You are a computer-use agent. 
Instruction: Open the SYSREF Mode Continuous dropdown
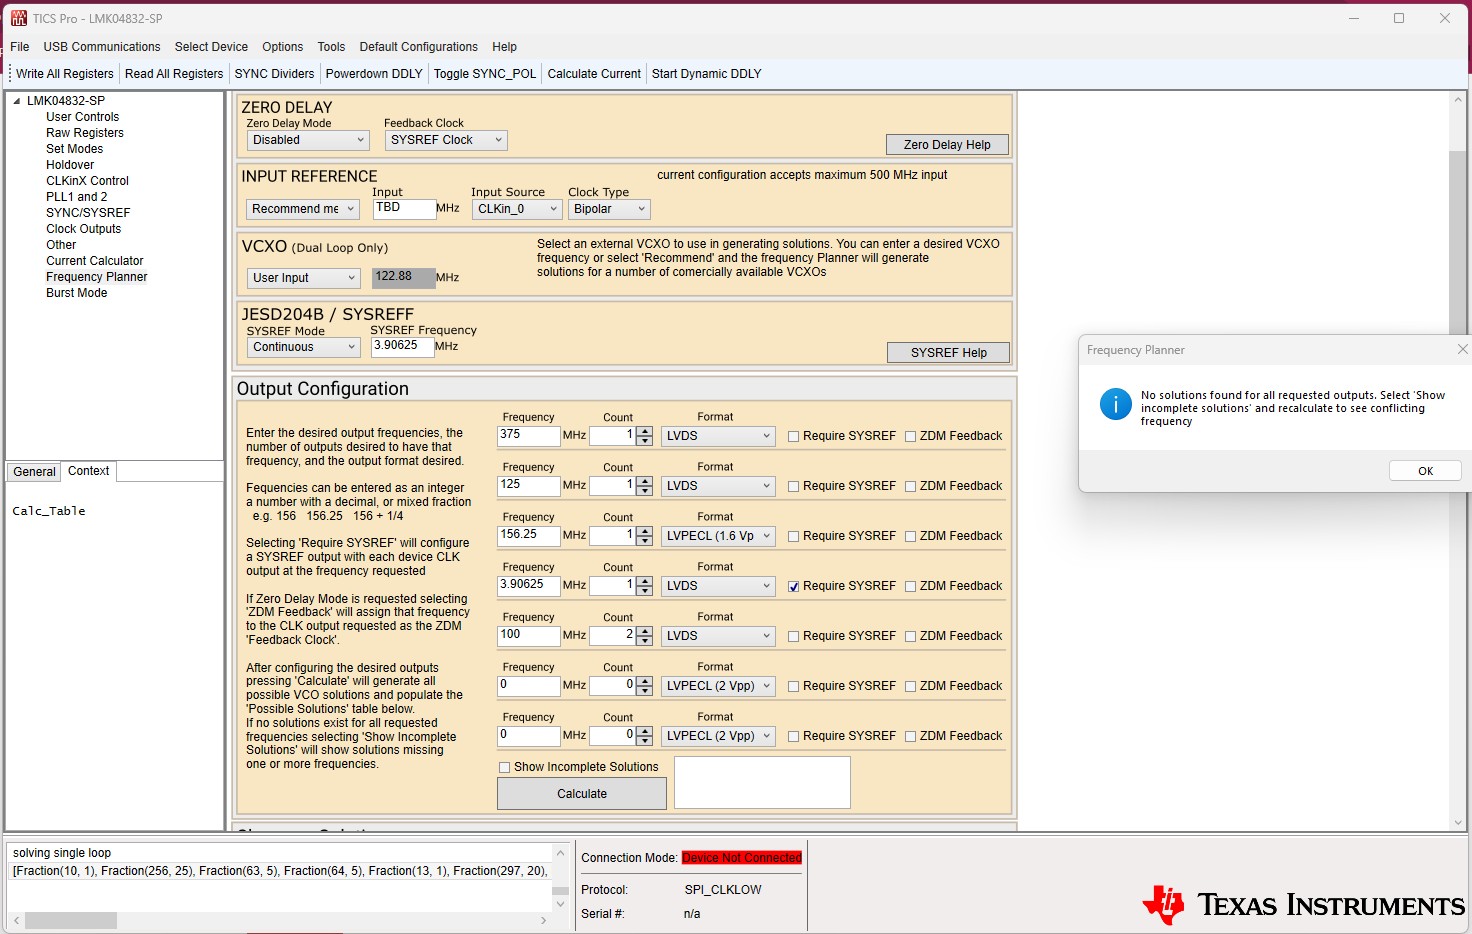[303, 347]
